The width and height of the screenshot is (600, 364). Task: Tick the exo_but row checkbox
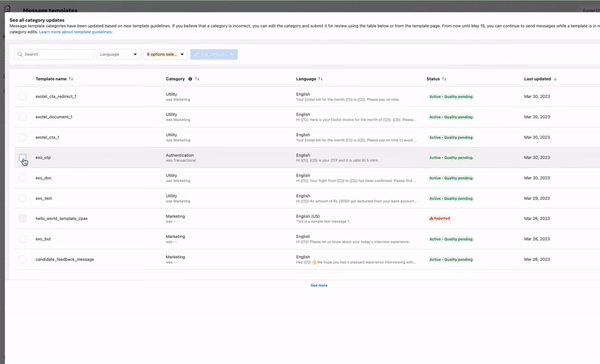pos(23,239)
